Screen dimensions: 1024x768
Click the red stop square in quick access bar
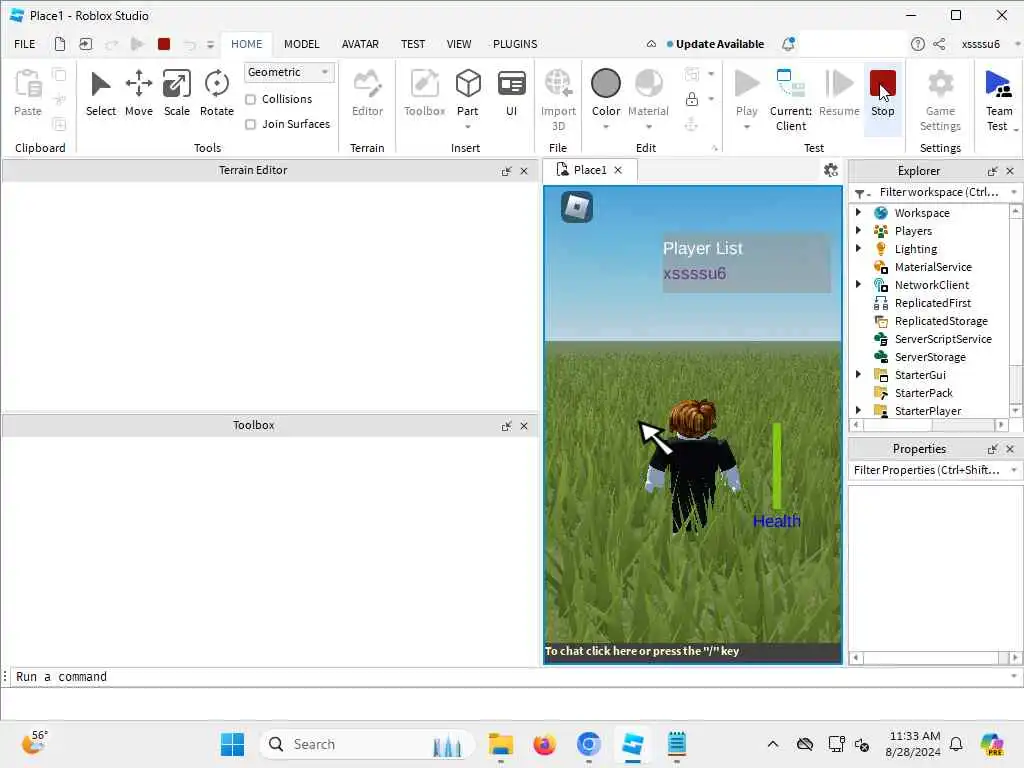164,44
